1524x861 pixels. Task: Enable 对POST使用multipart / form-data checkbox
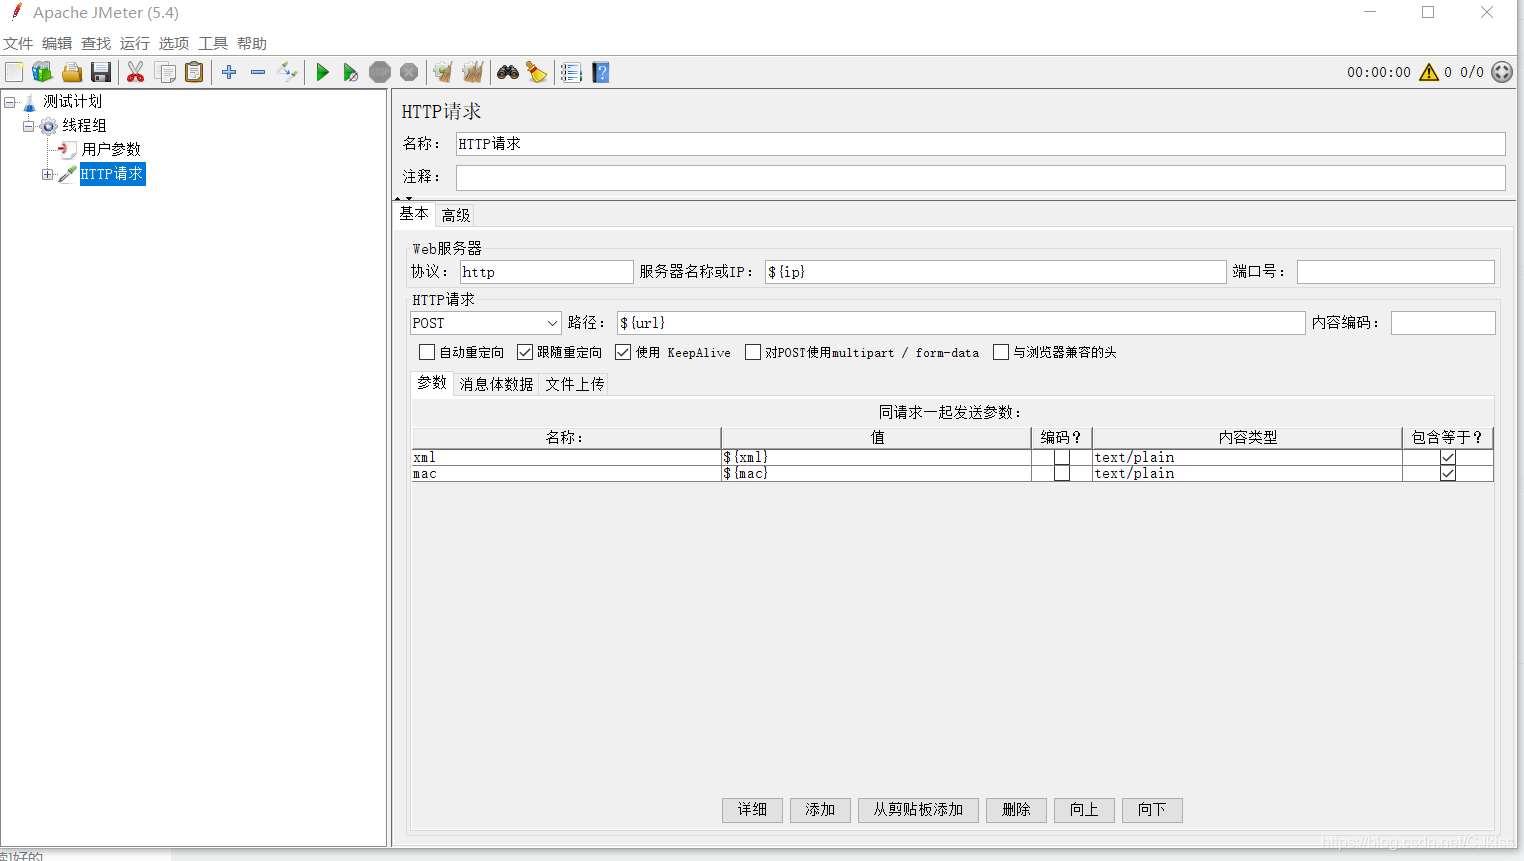tap(753, 352)
